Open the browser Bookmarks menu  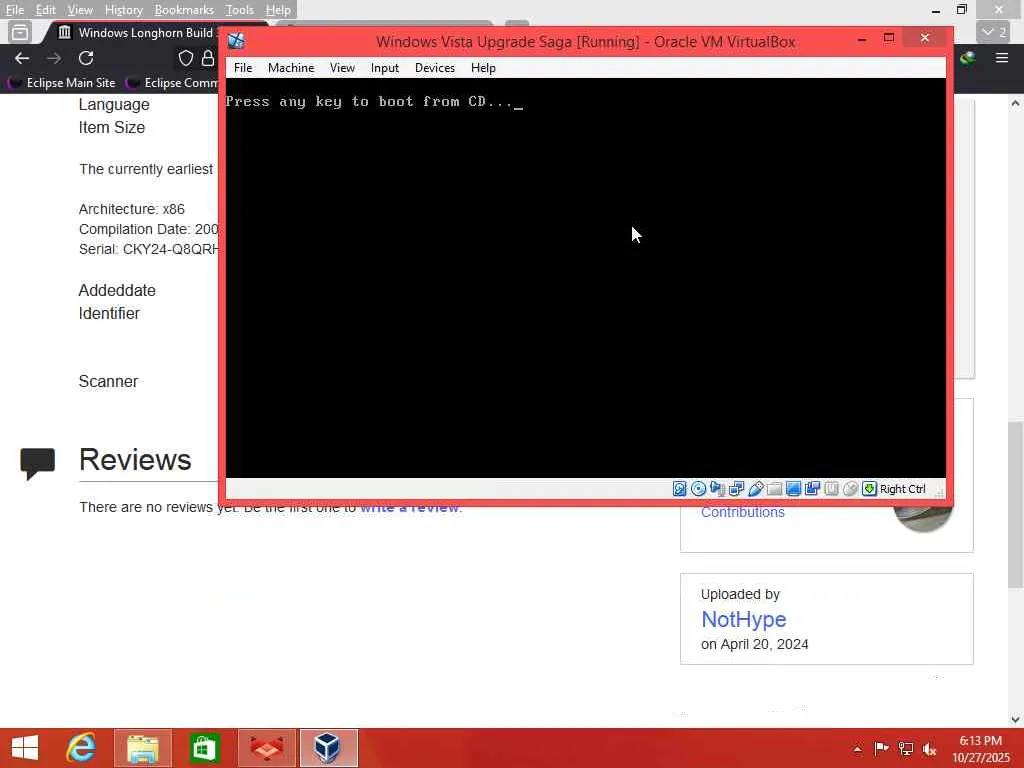(x=184, y=10)
